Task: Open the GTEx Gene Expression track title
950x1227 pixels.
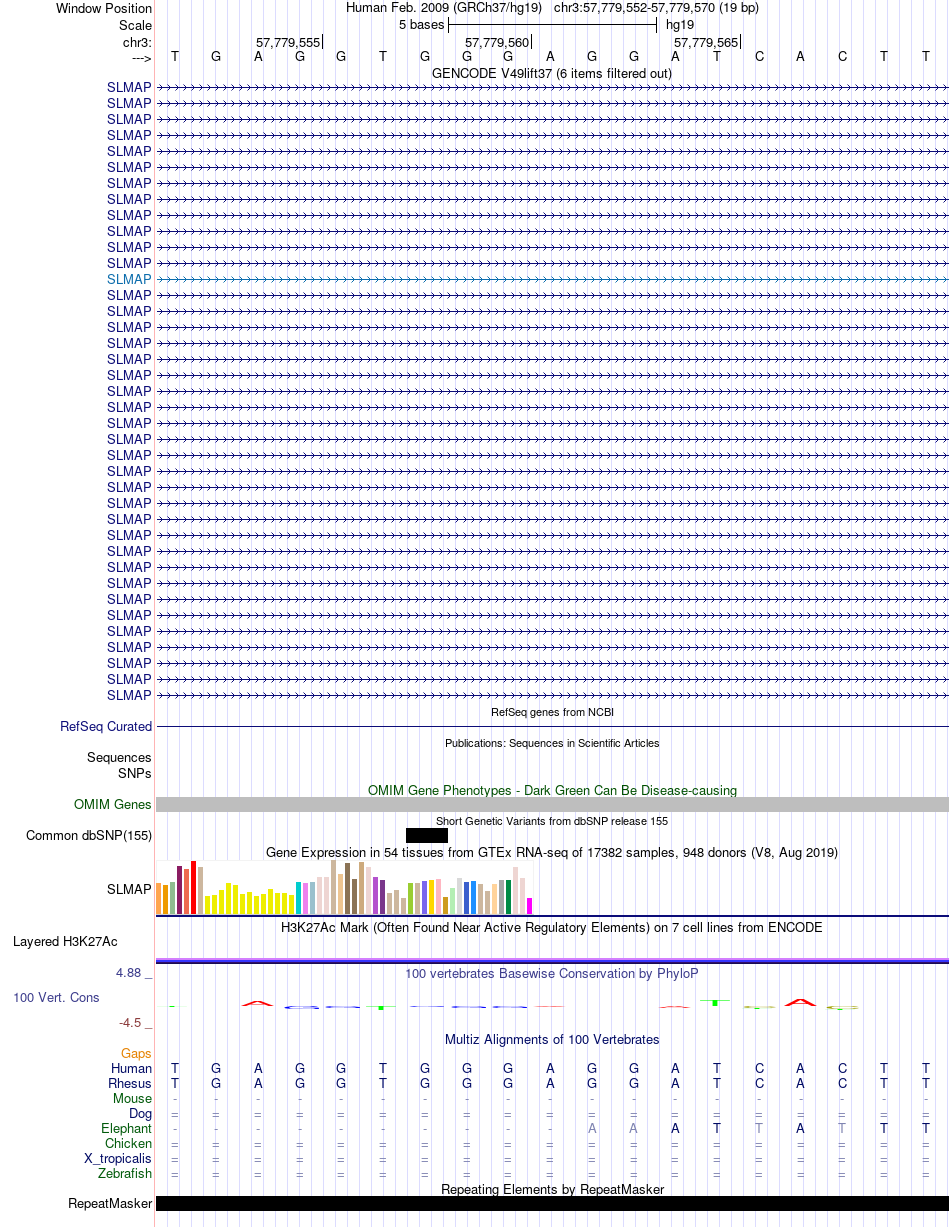Action: click(x=552, y=853)
